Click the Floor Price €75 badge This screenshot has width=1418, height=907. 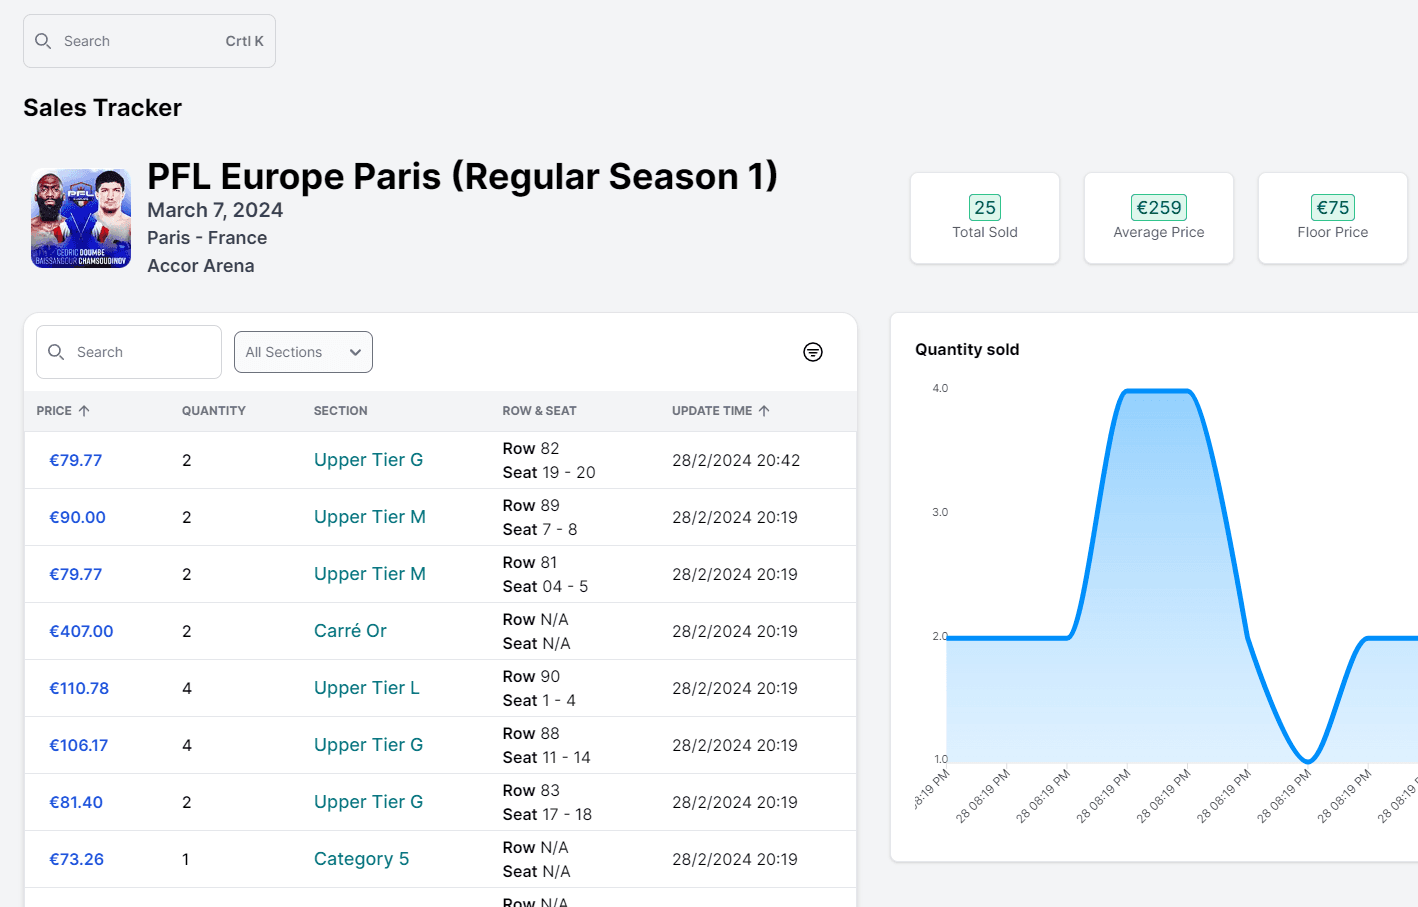tap(1332, 207)
